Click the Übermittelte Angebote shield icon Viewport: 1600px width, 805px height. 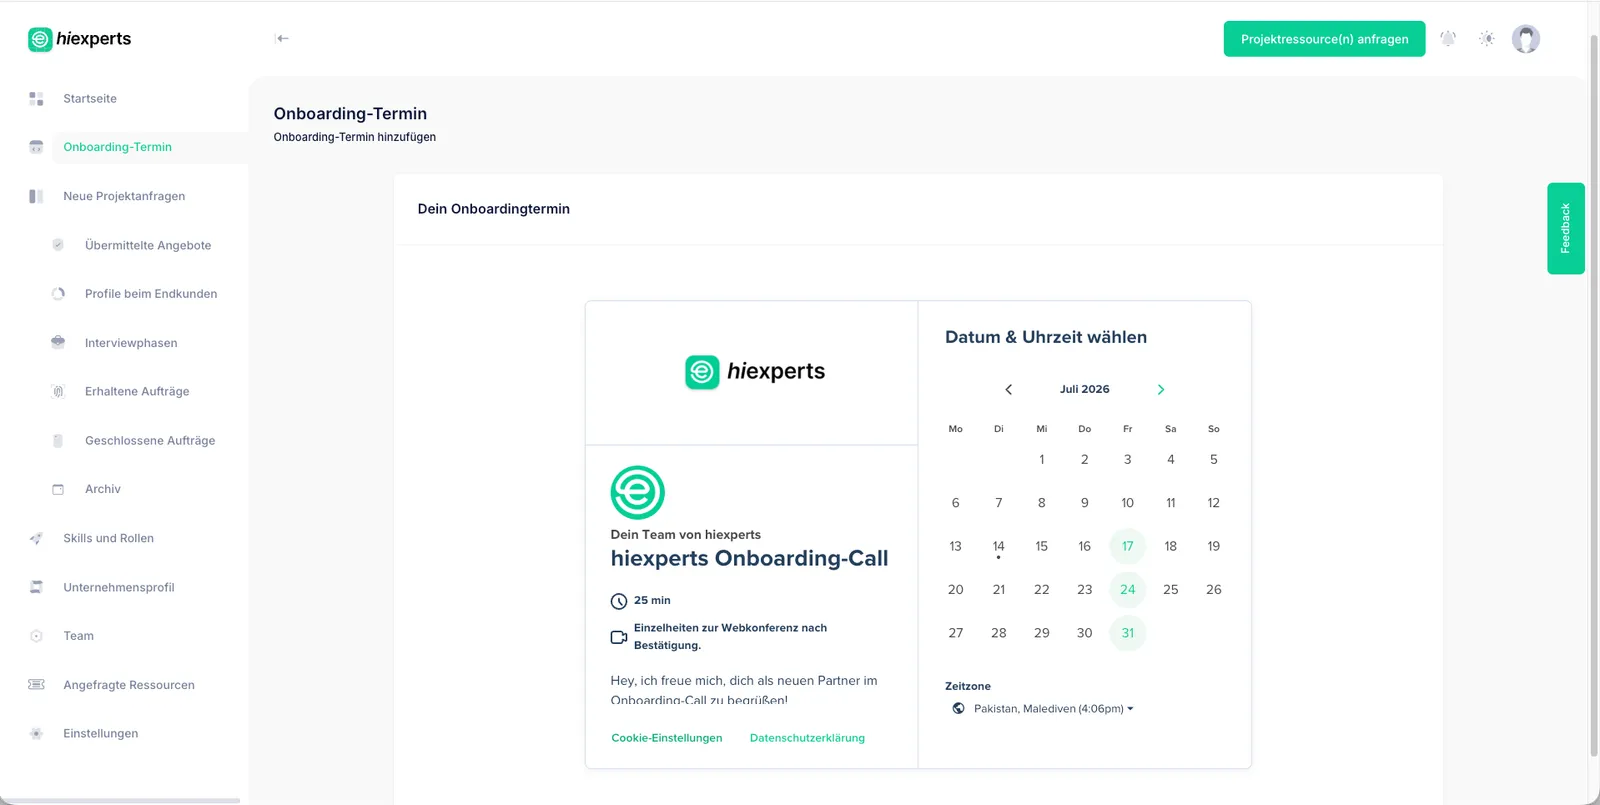click(58, 245)
